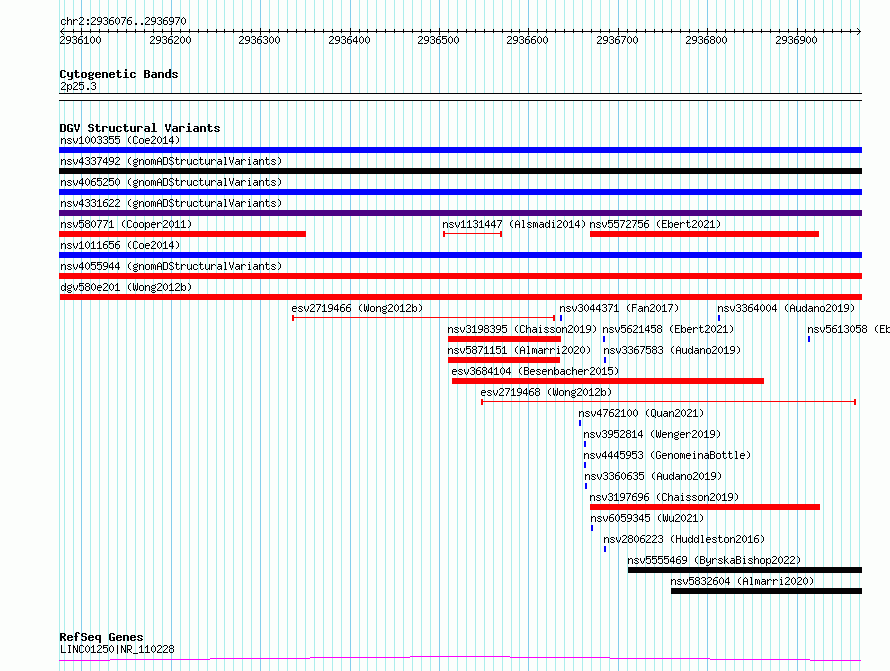The width and height of the screenshot is (890, 671).
Task: Open nsv4337492 (gnomADStructuralVariants) label
Action: (171, 161)
